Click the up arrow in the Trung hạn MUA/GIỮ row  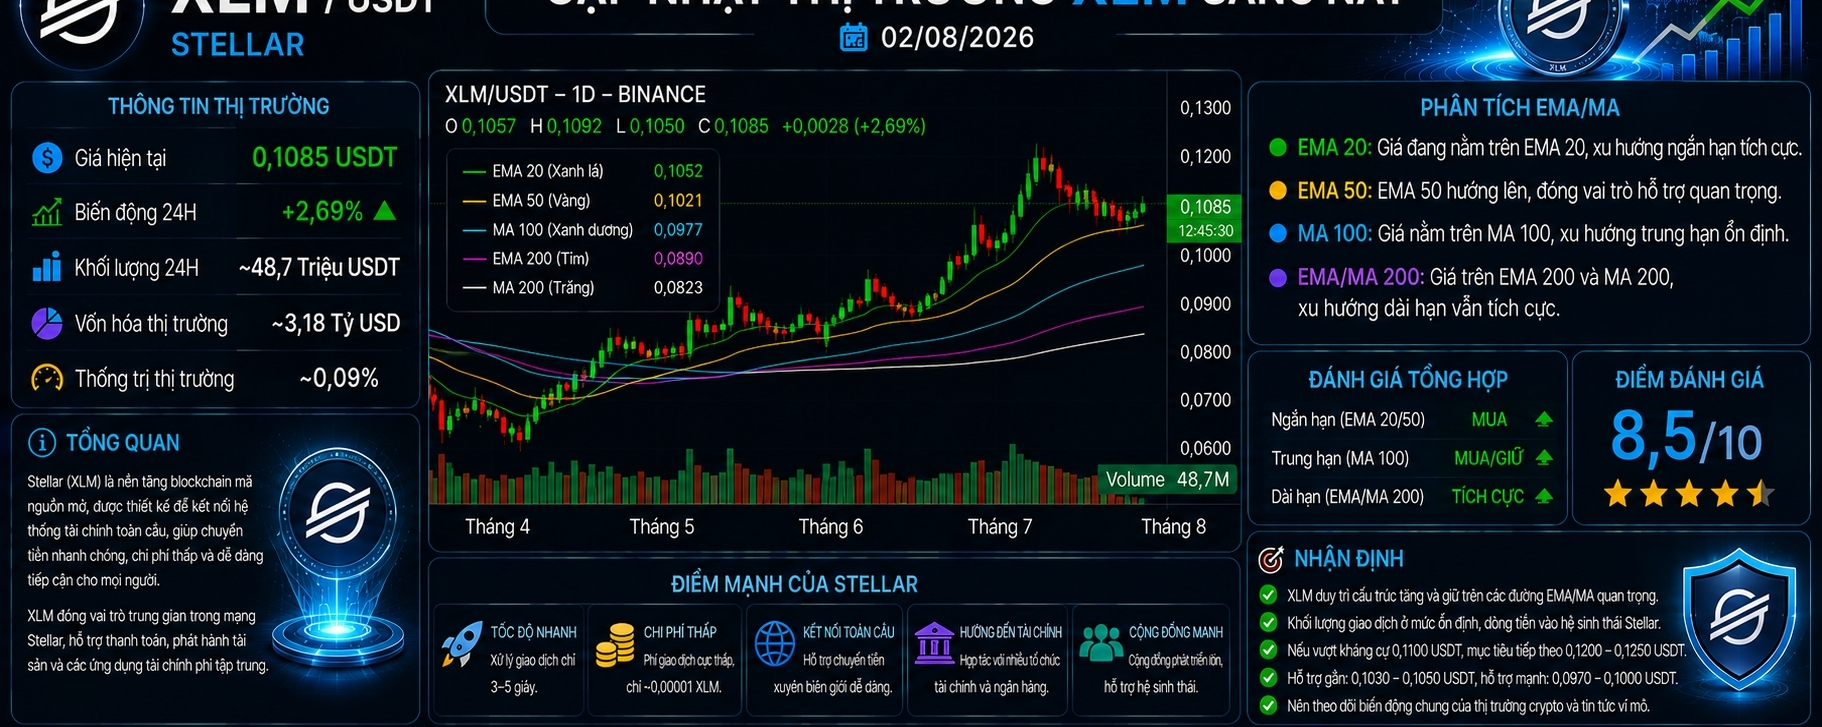(1544, 458)
